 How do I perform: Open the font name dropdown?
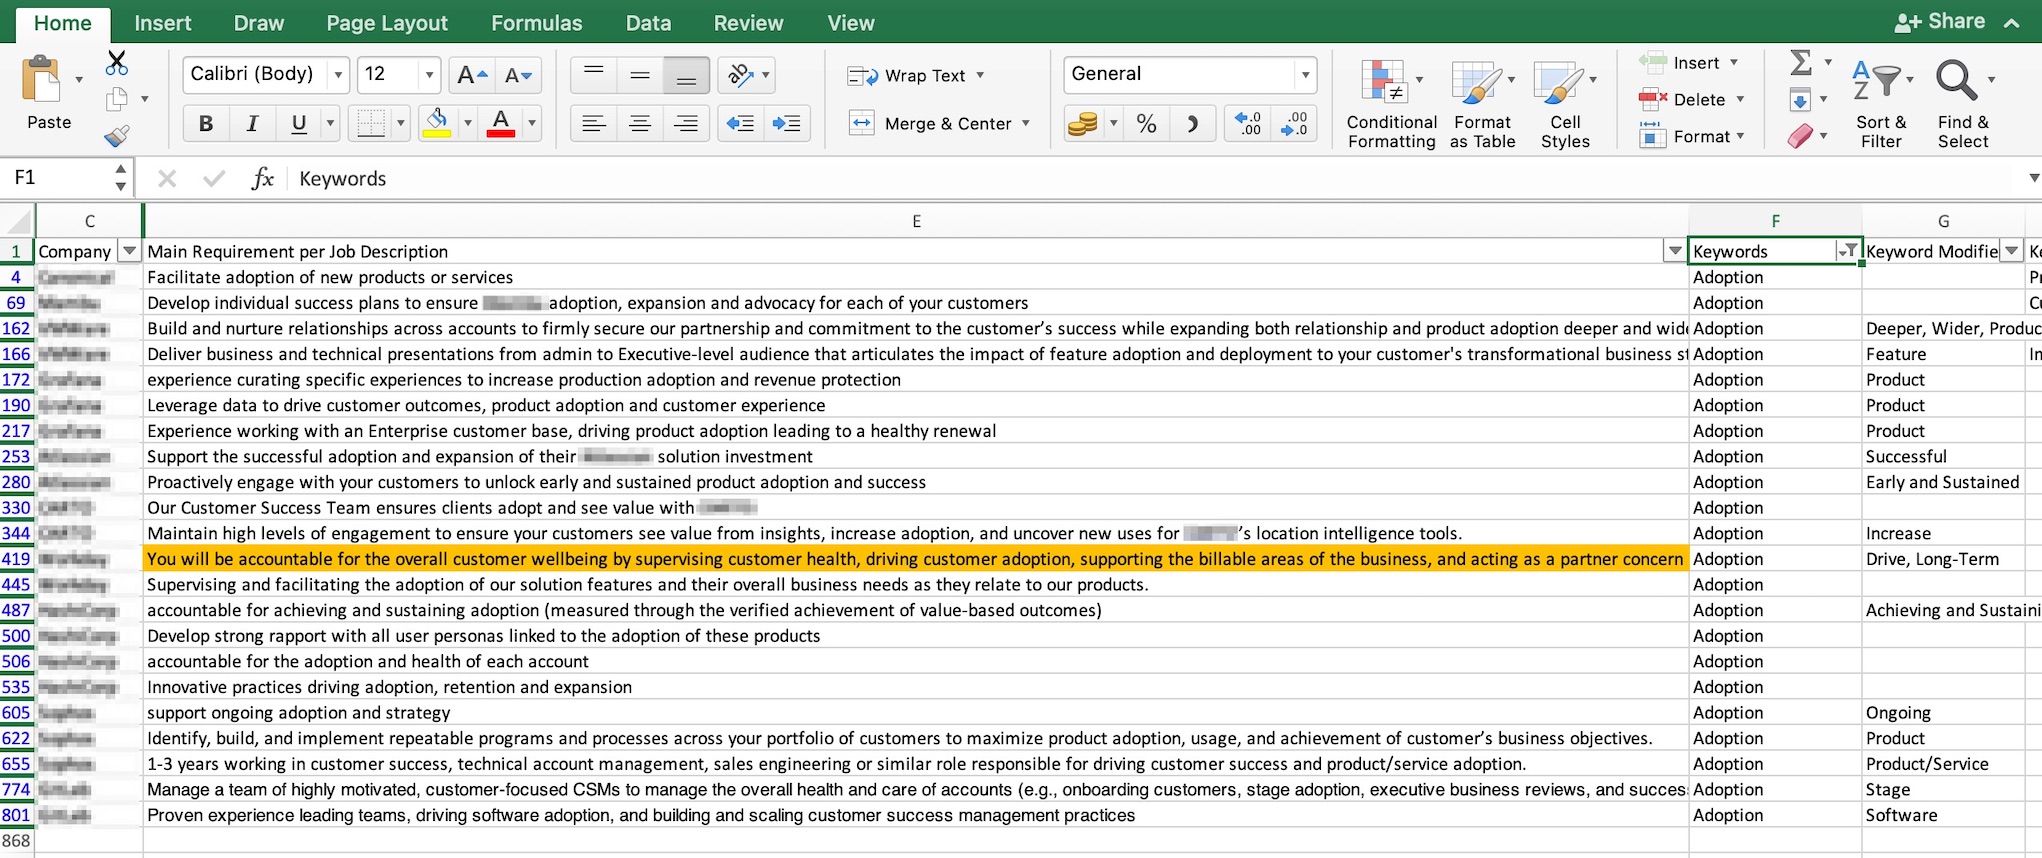click(338, 75)
